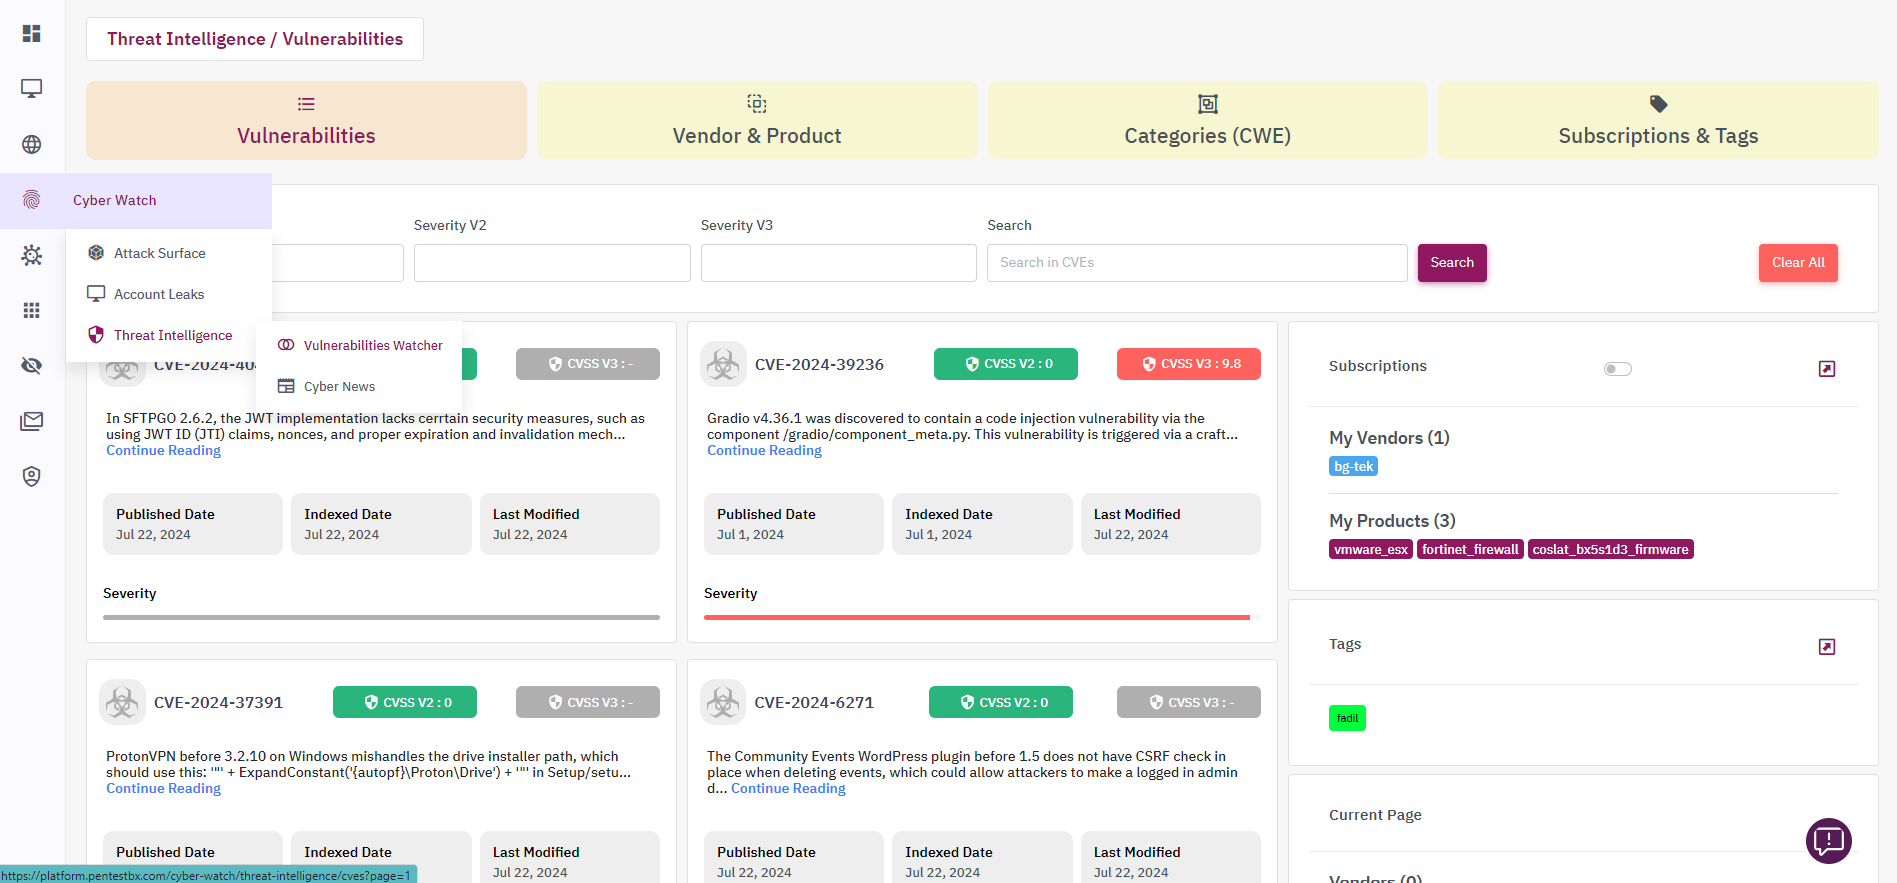Click the list icon above Vulnerabilities tab

tap(306, 104)
